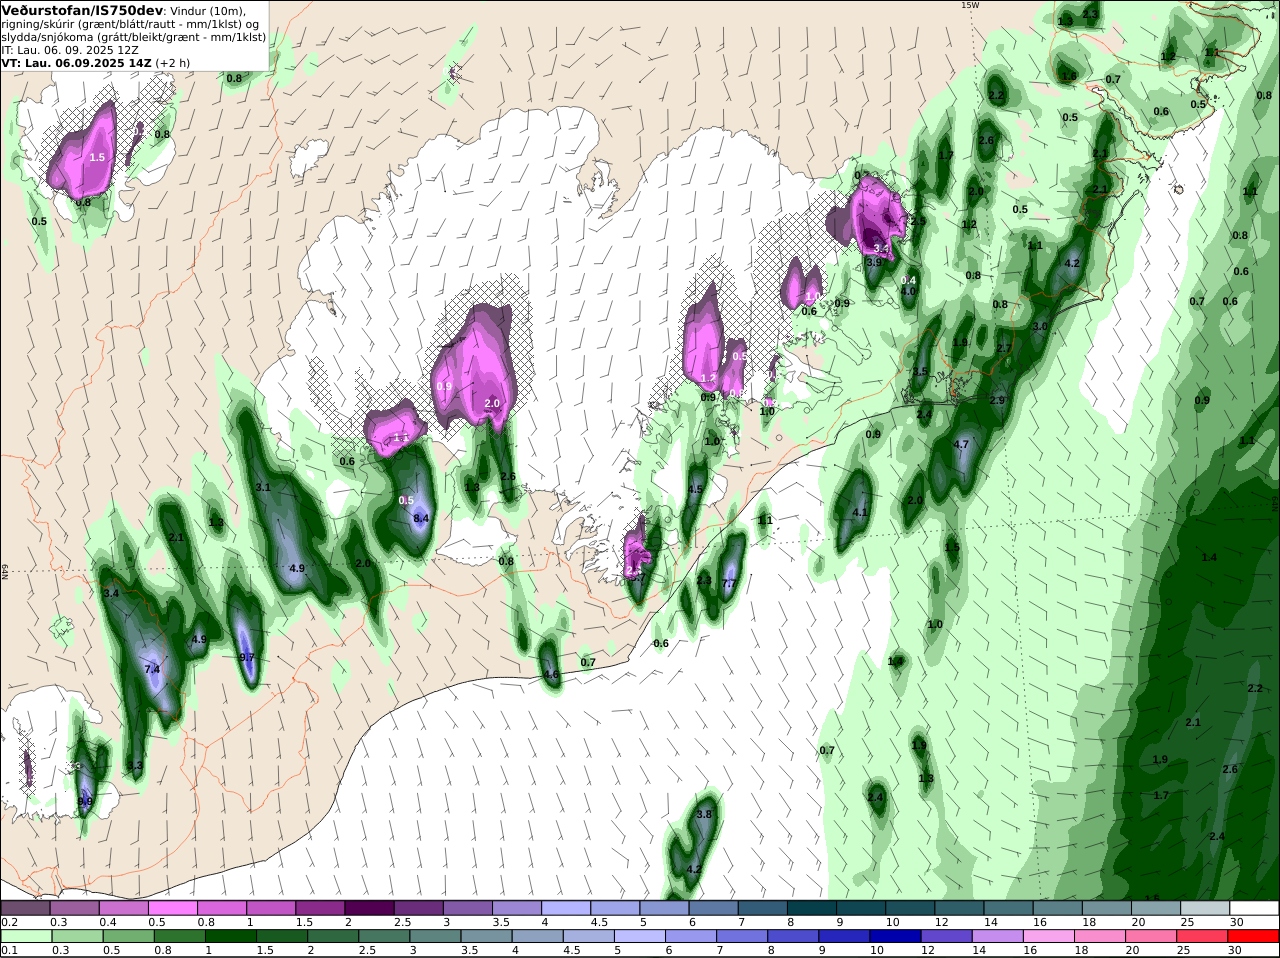Screen dimensions: 1280x958
Task: Click the 'Veðurstofan/IS750dev' title text
Action: click(x=82, y=10)
